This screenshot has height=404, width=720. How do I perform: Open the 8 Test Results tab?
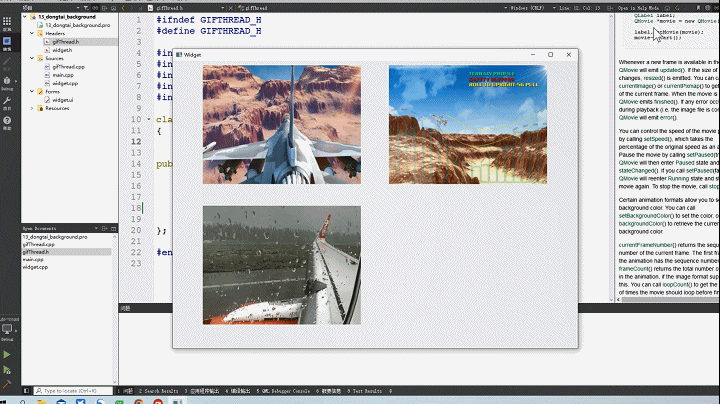365,391
